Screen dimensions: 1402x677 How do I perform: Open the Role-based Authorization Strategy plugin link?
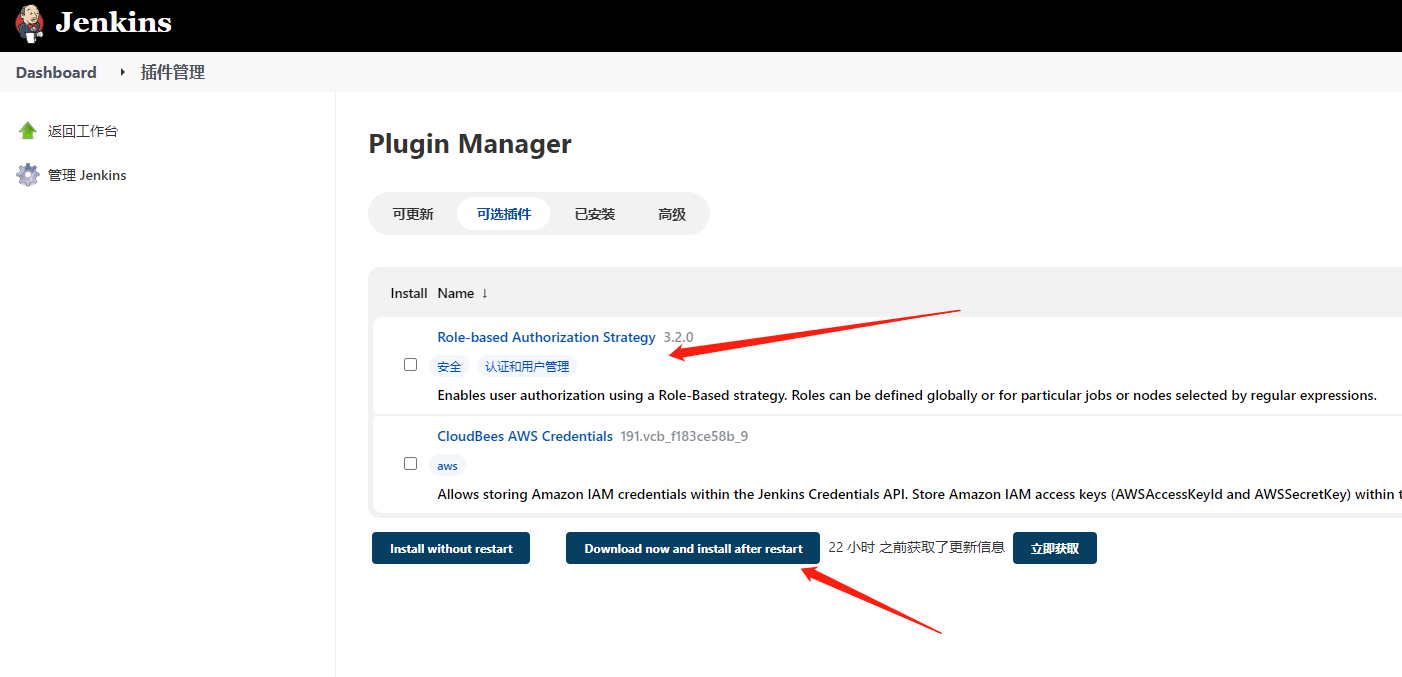546,337
